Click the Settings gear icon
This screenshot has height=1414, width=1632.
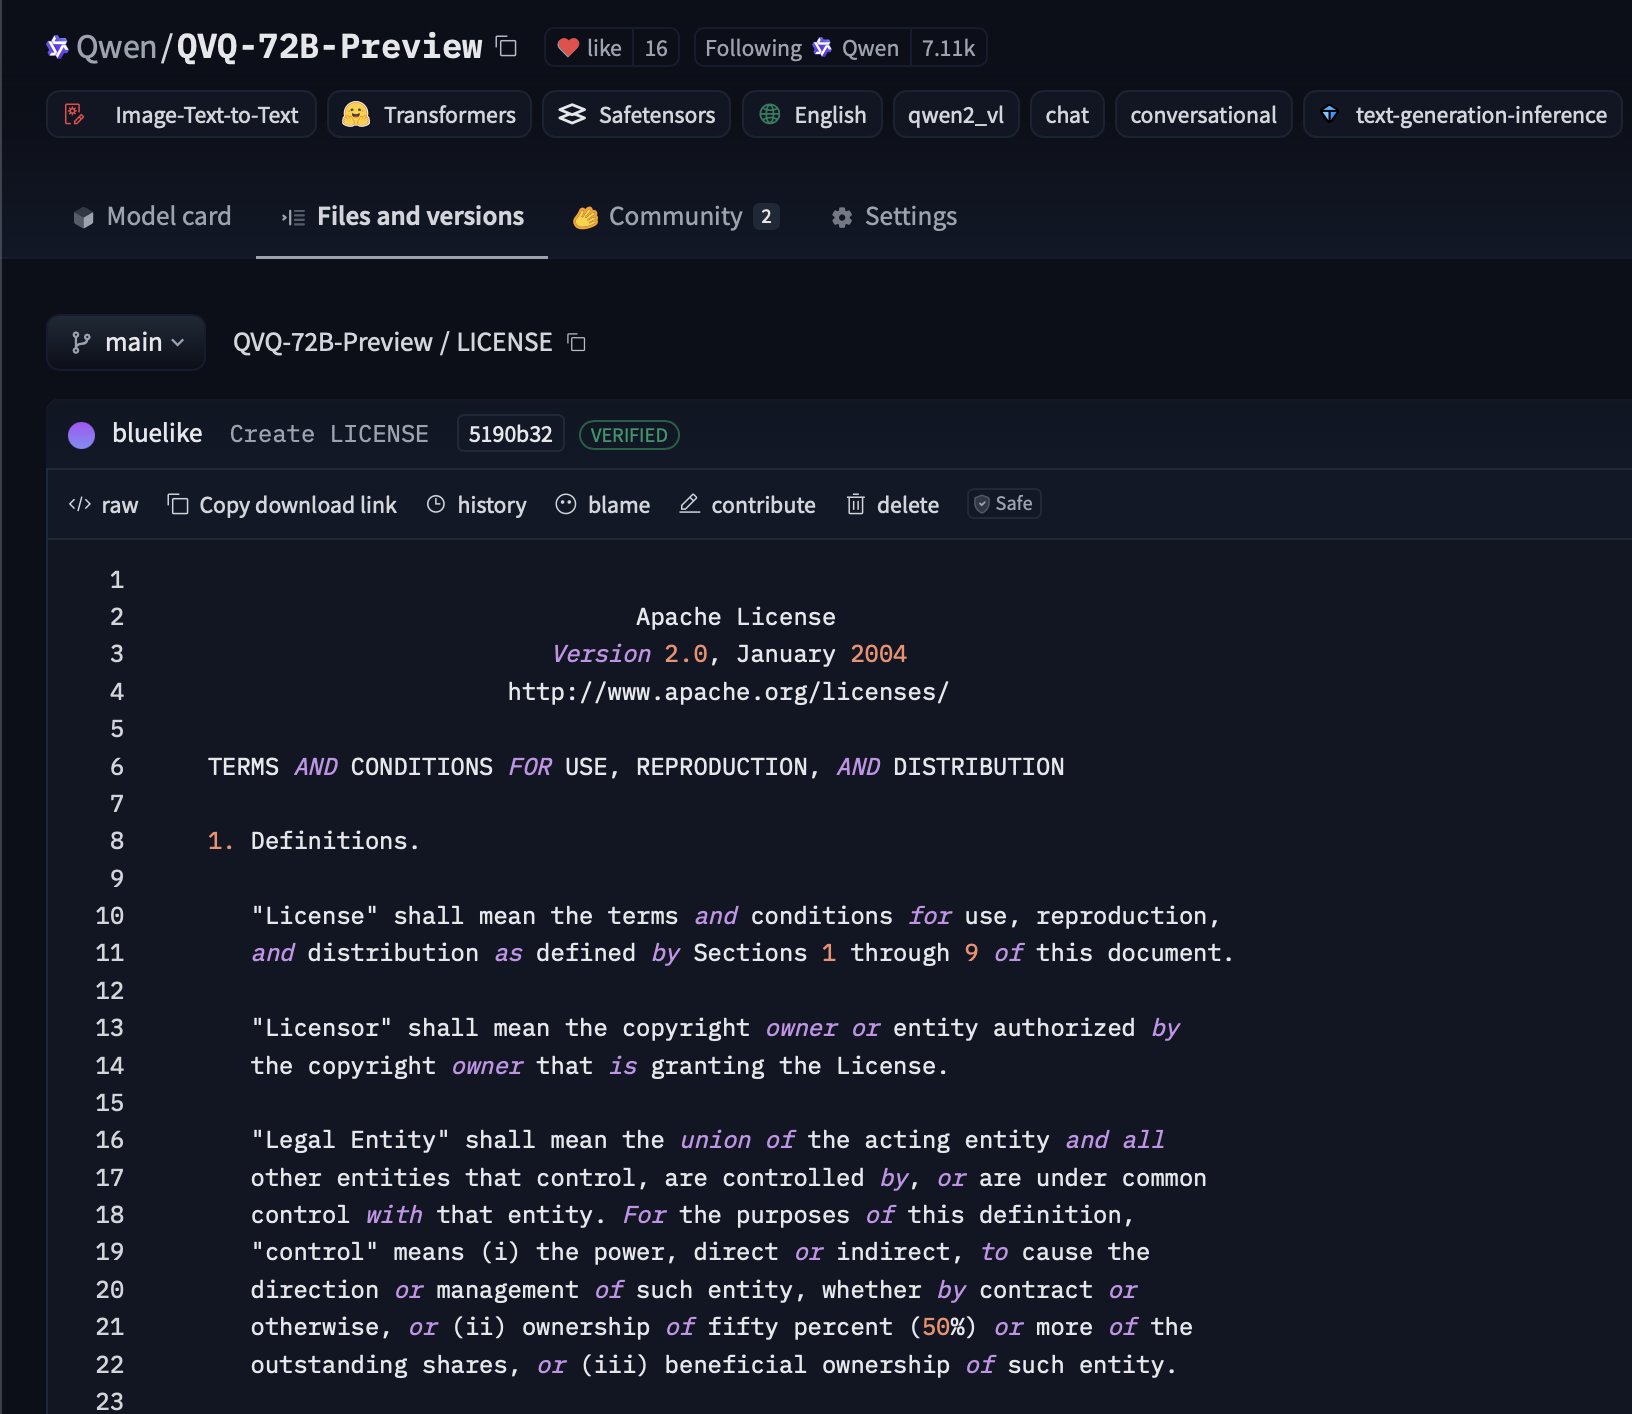click(842, 218)
